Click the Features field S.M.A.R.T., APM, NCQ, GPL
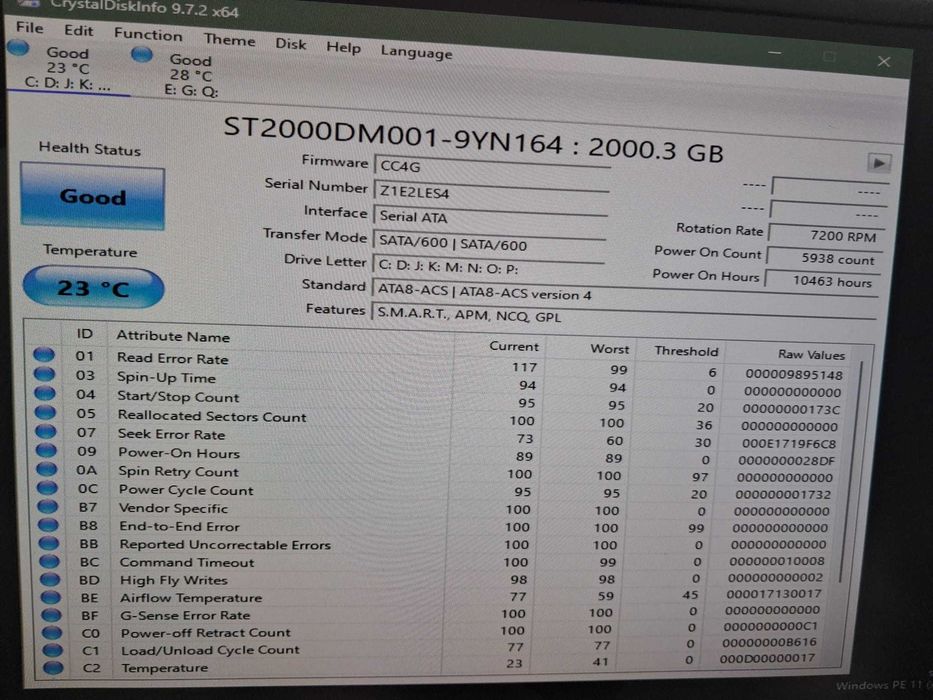This screenshot has width=933, height=700. (622, 317)
